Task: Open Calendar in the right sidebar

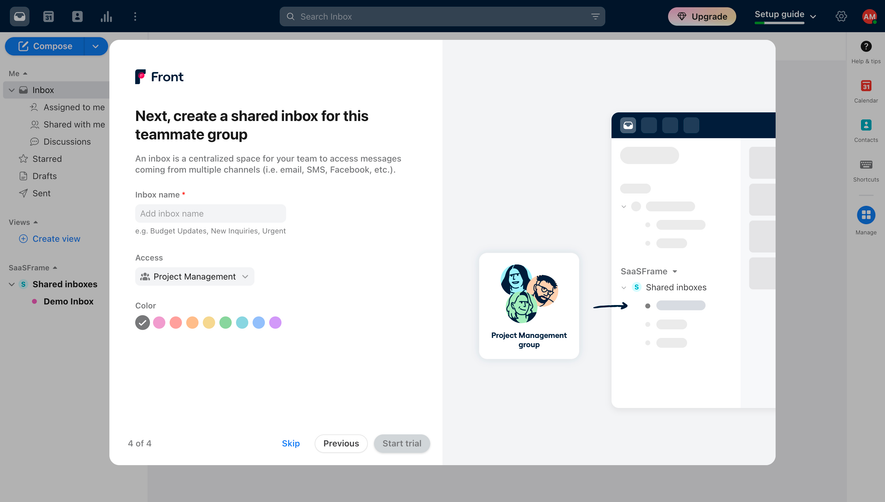Action: click(866, 91)
